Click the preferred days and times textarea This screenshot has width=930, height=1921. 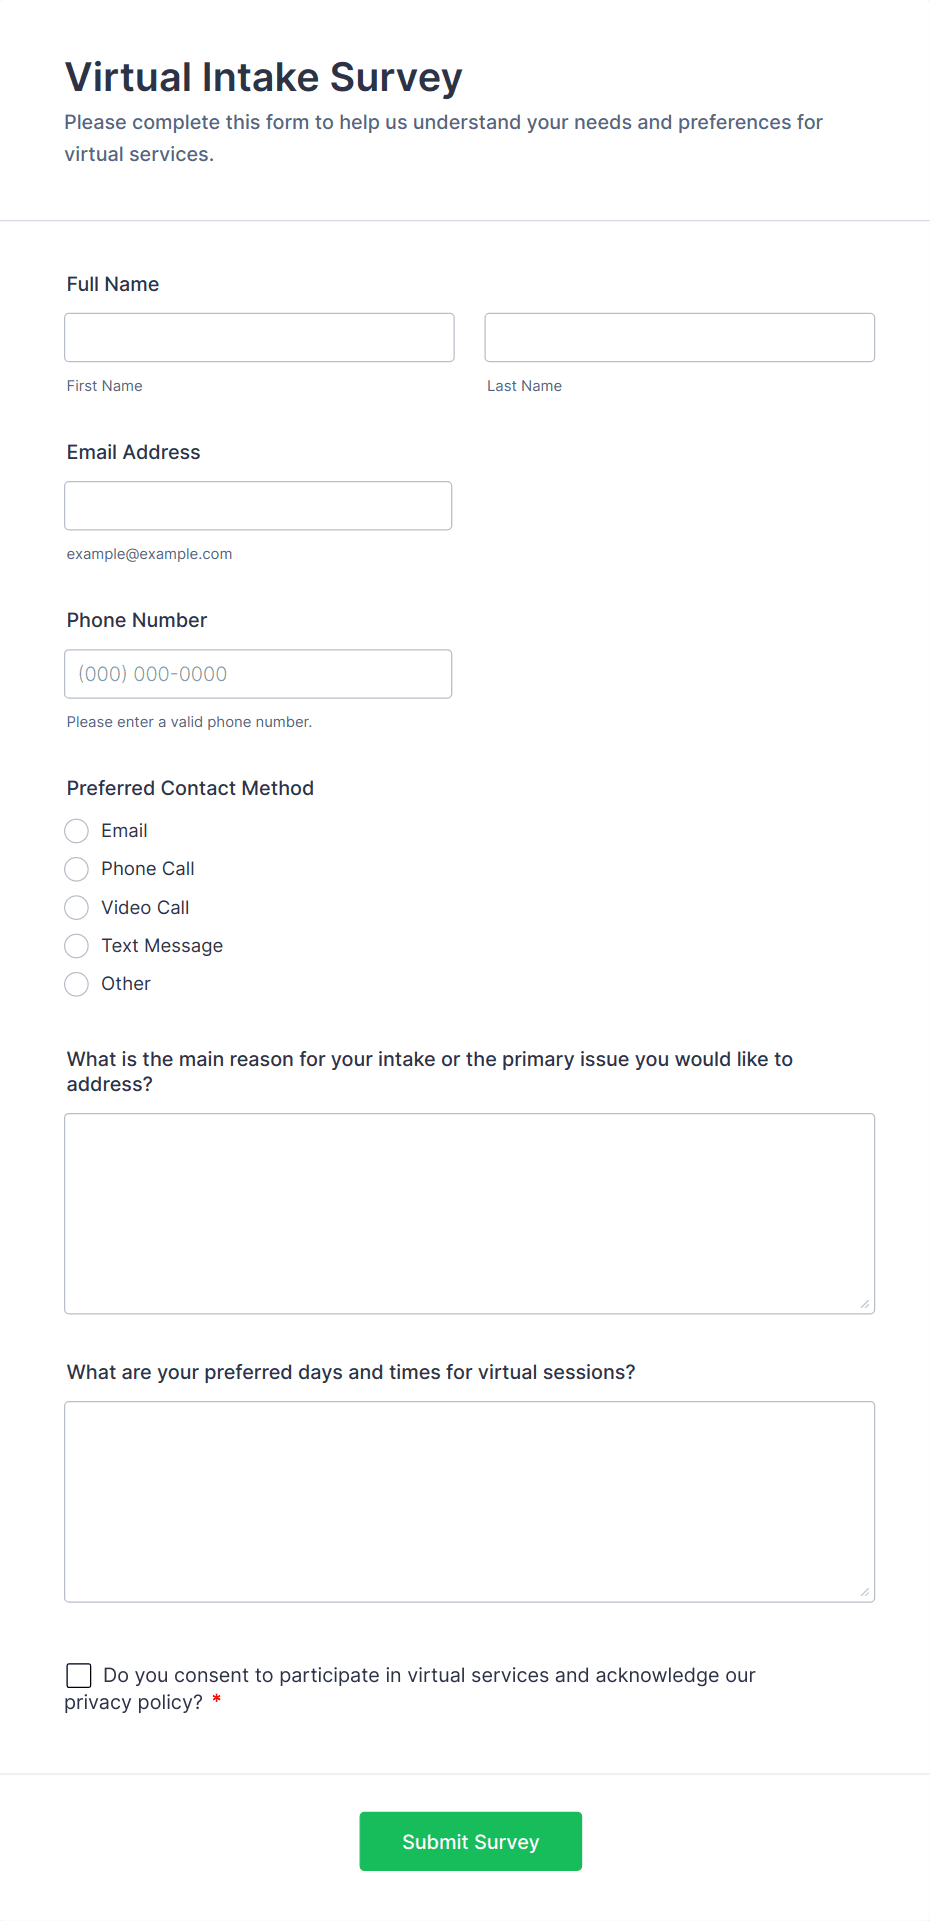tap(469, 1501)
